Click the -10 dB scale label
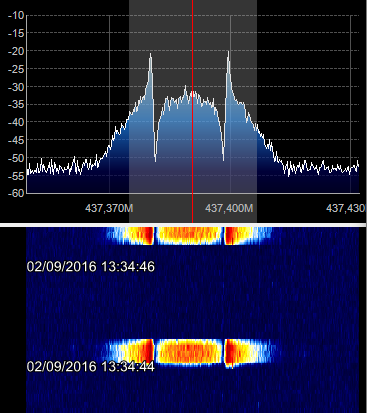The height and width of the screenshot is (413, 367). coord(16,15)
